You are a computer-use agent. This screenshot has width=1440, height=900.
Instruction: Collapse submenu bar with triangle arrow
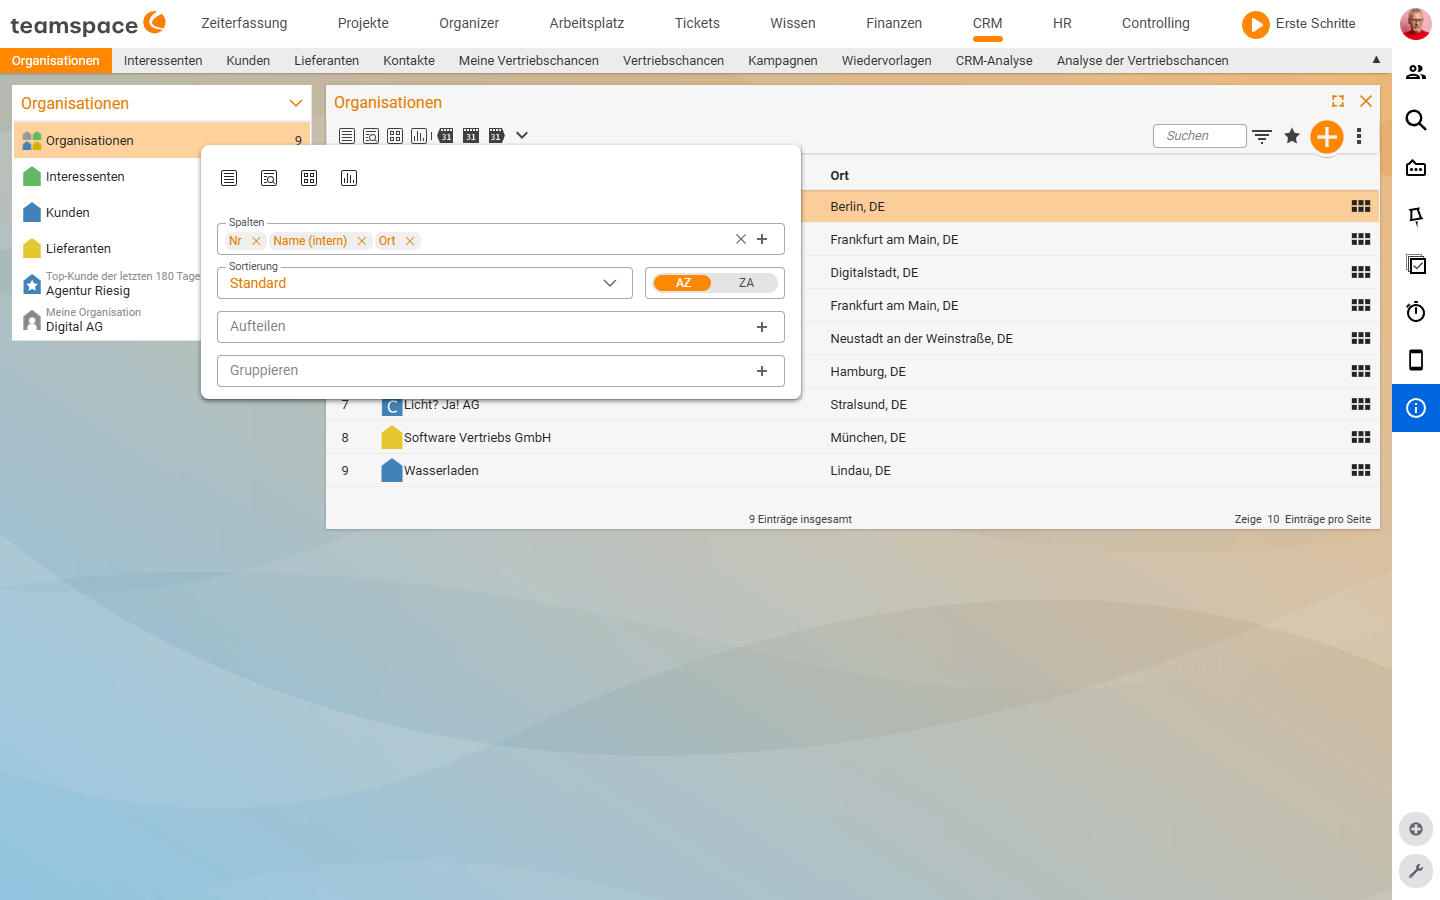coord(1376,60)
